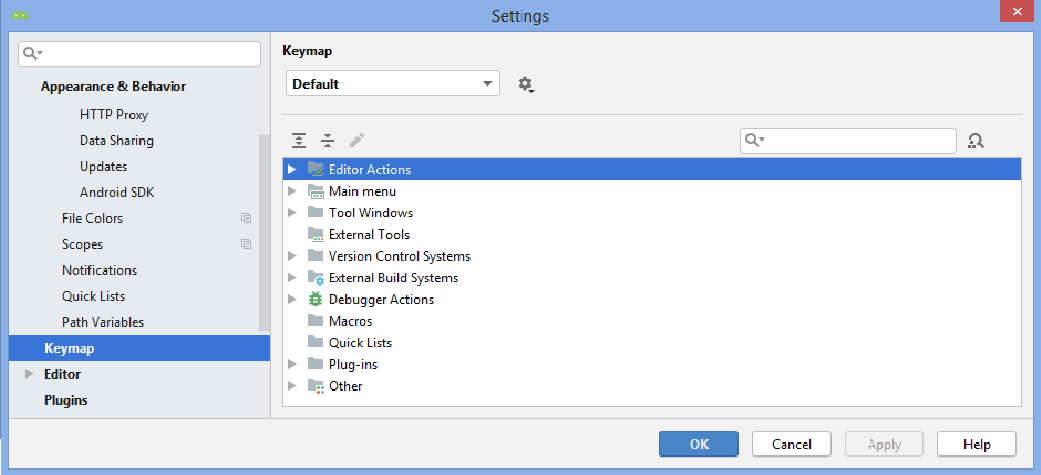Screen dimensions: 1041x475
Task: Select Plugins in the settings sidebar
Action: pyautogui.click(x=66, y=400)
